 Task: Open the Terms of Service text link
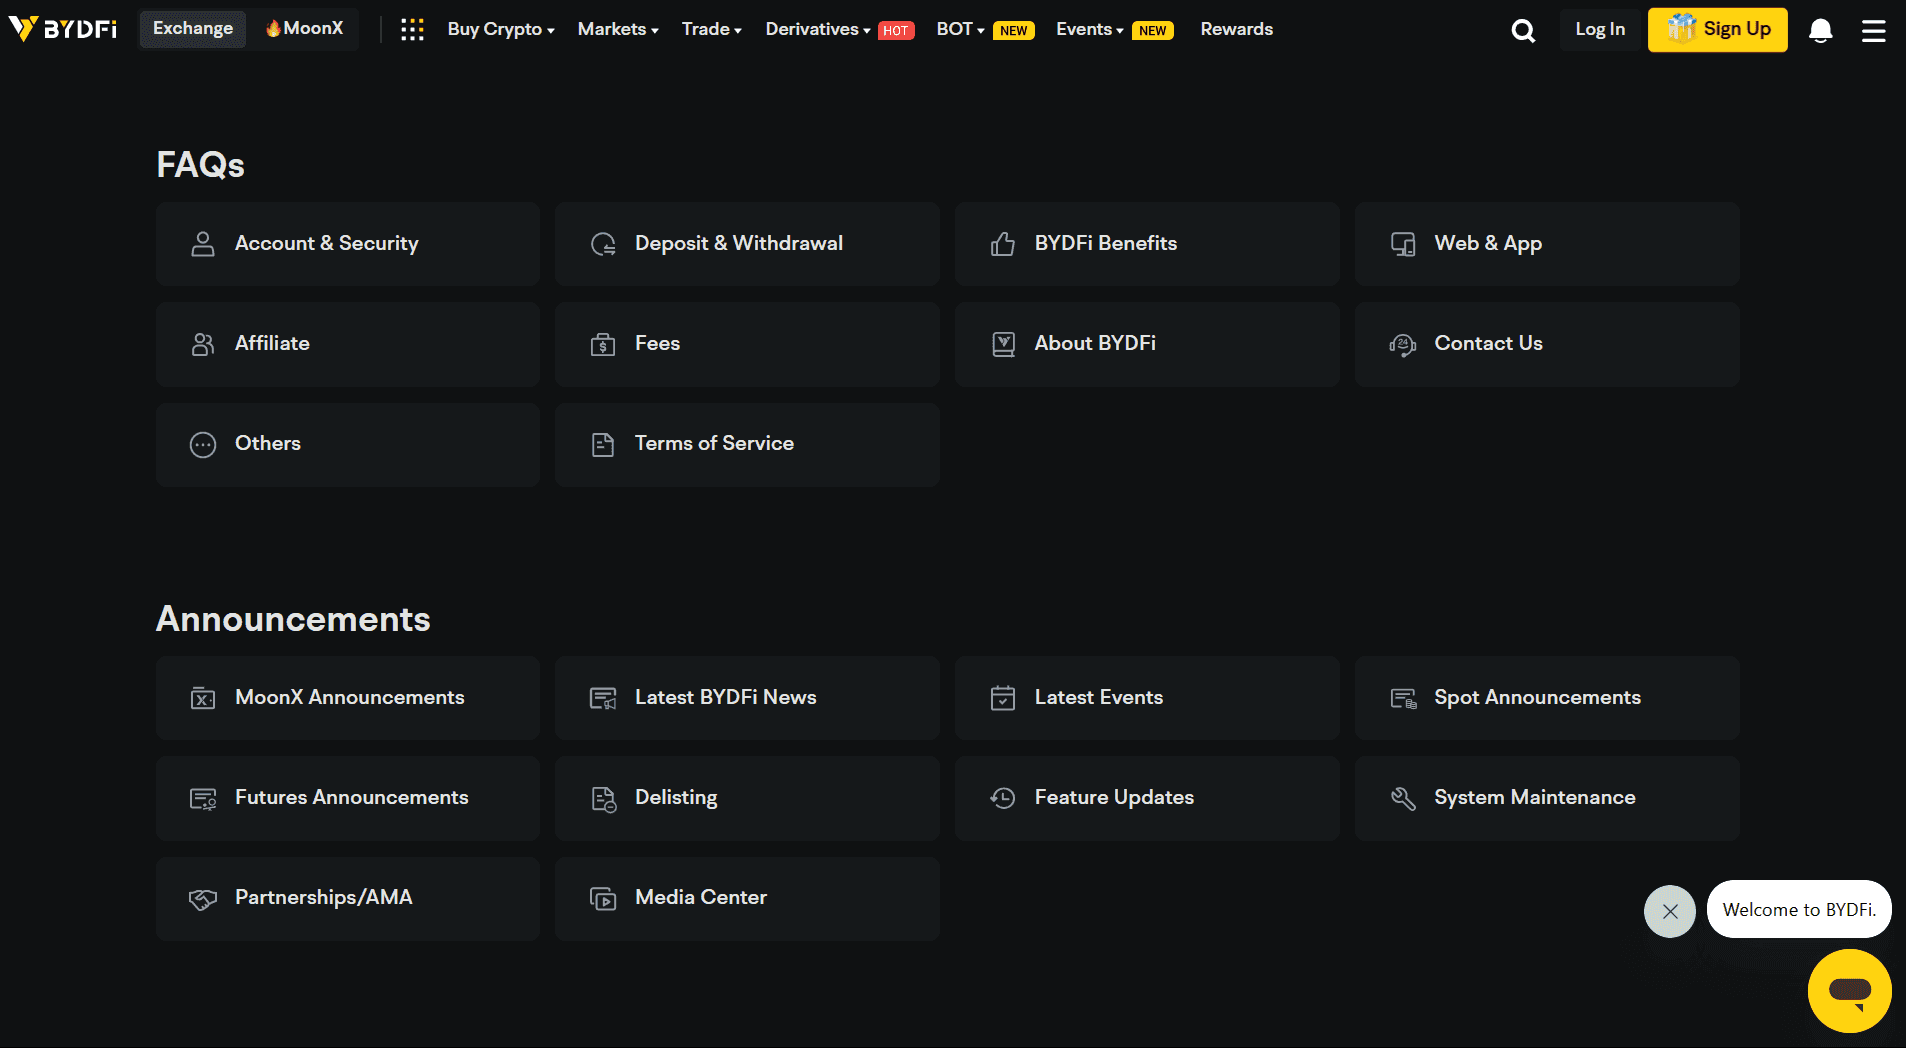click(714, 443)
